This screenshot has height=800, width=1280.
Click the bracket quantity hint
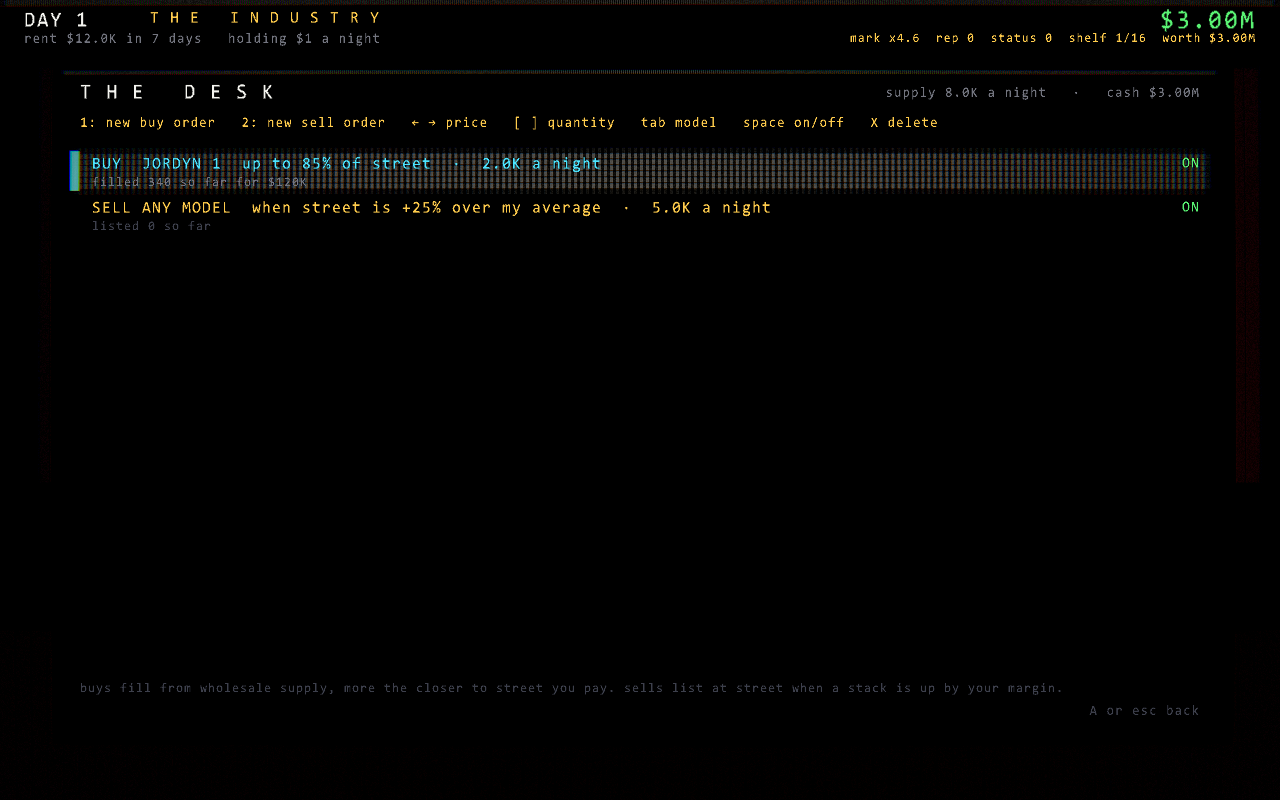[x=564, y=122]
